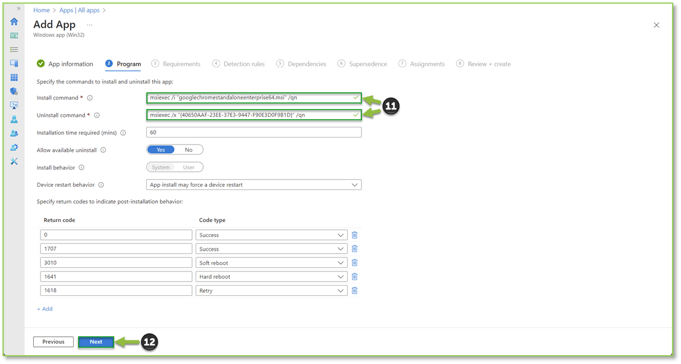Show info for Installation time required
This screenshot has width=681, height=364.
(123, 132)
